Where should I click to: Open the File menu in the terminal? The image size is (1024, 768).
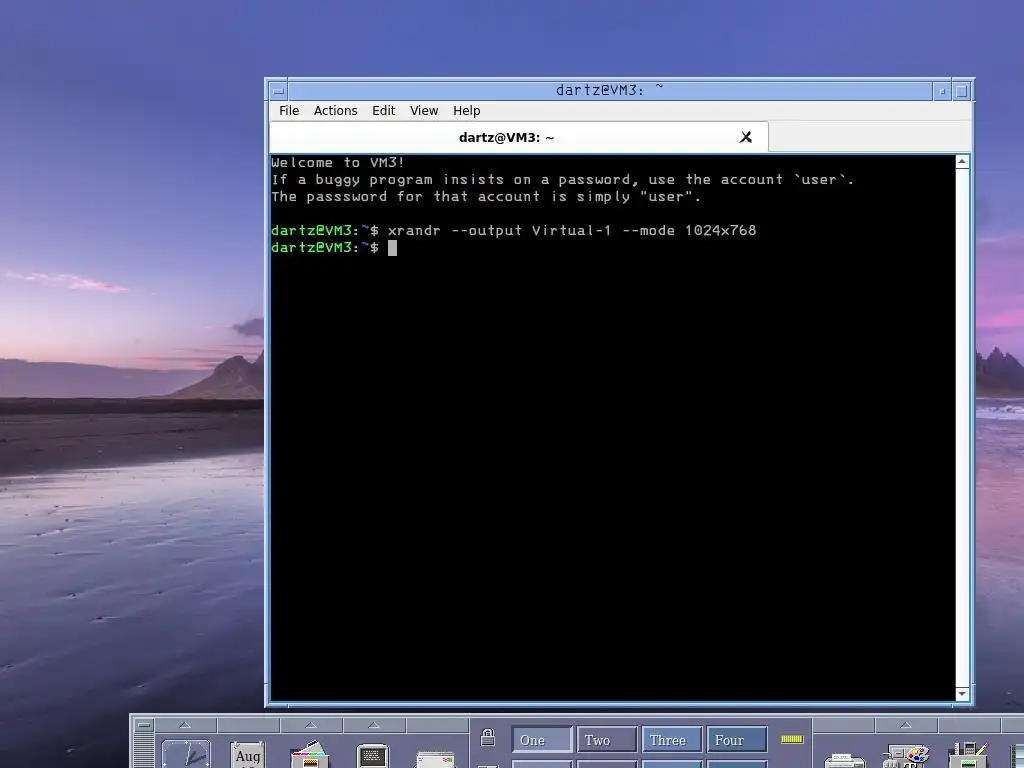pos(289,110)
